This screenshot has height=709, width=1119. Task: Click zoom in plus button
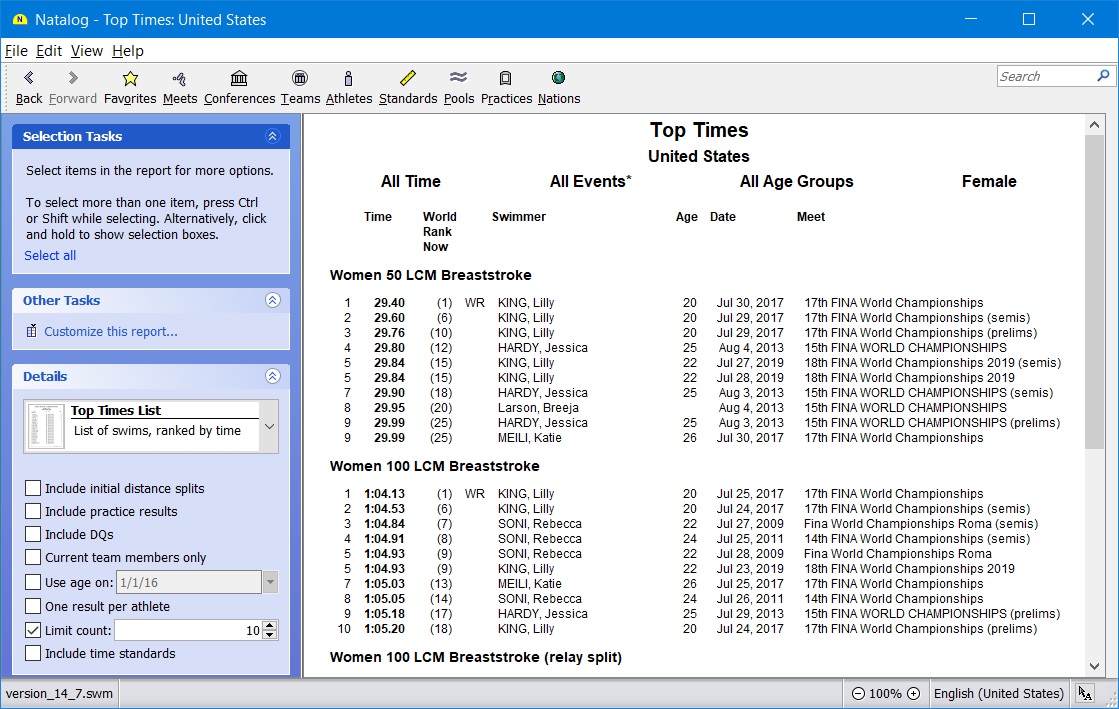[x=912, y=694]
